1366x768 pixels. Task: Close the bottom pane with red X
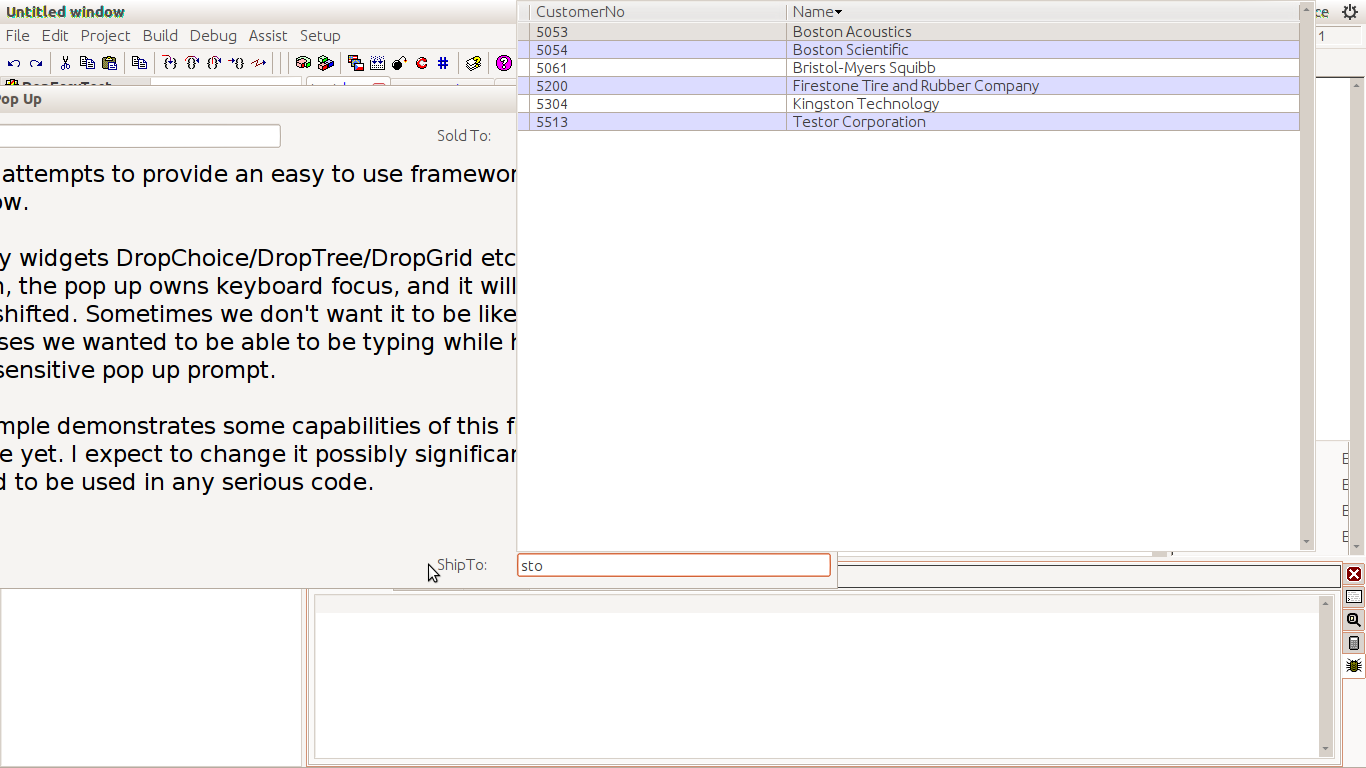tap(1354, 574)
